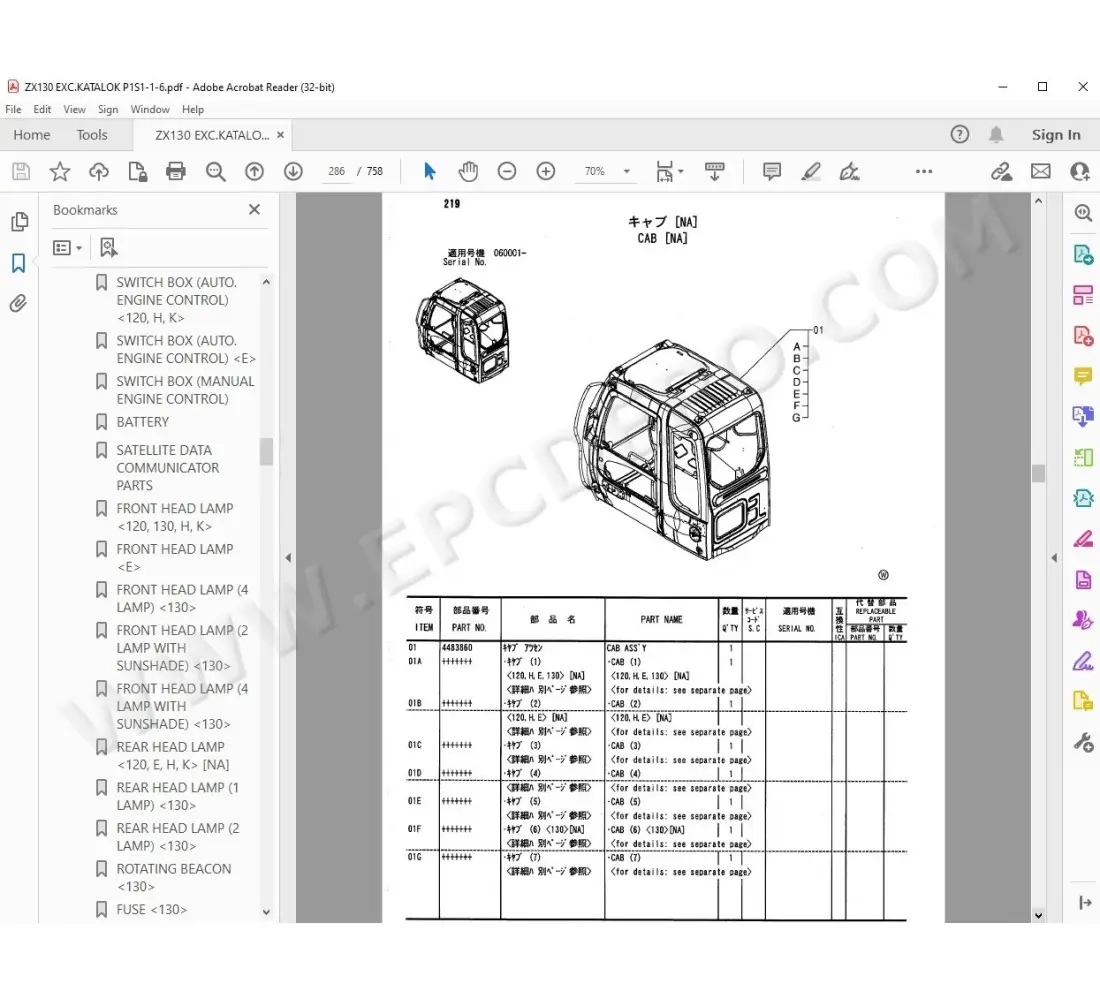Collapse the left navigation pane arrow
Image resolution: width=1100 pixels, height=1000 pixels.
[288, 558]
